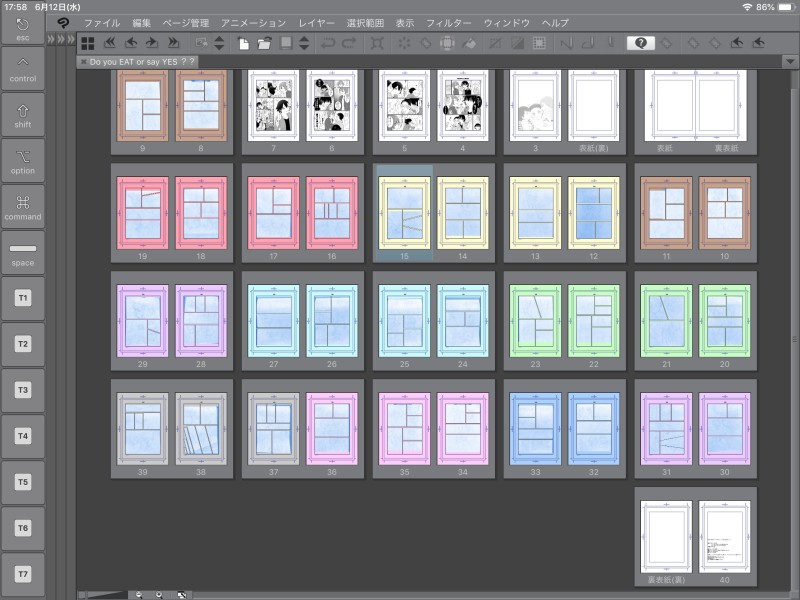The image size is (800, 600).
Task: Open the canvas tab list dropdown arrow
Action: click(790, 62)
